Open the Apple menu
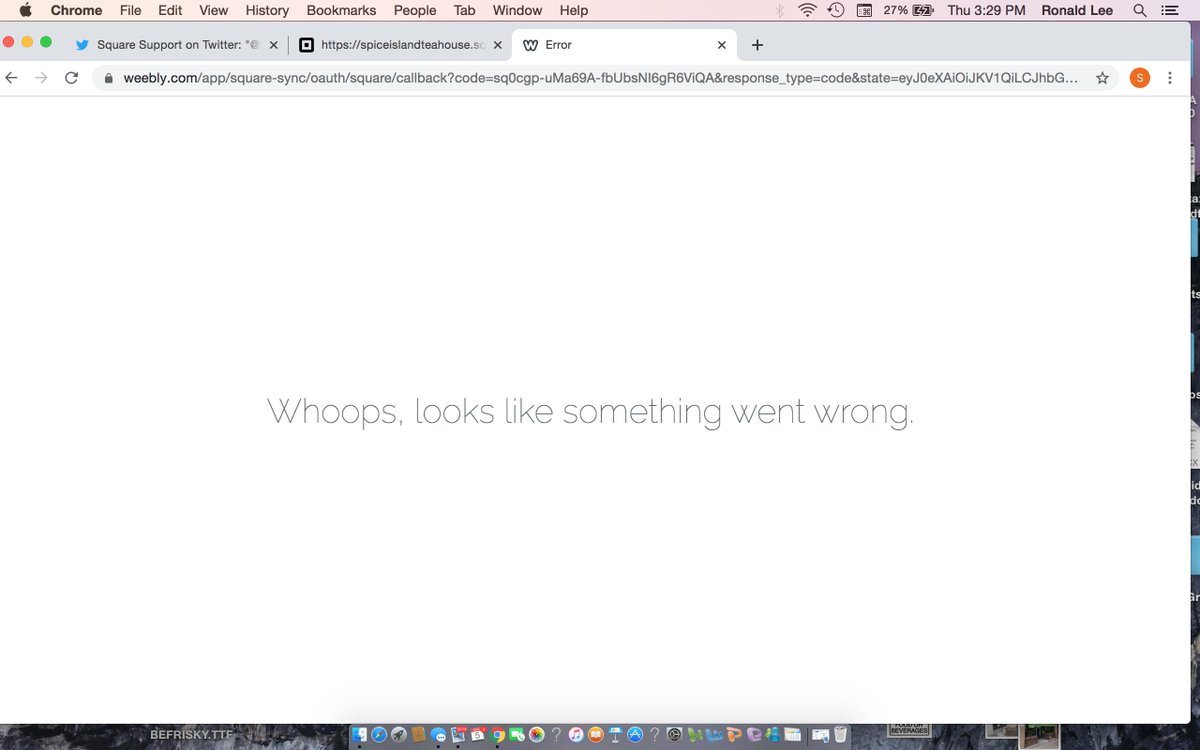This screenshot has height=750, width=1200. [x=25, y=10]
